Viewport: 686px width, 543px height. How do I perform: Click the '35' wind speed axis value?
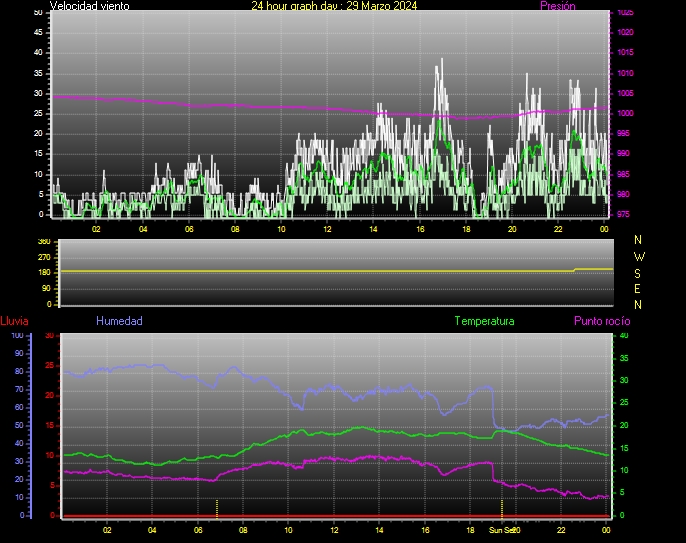pyautogui.click(x=38, y=73)
